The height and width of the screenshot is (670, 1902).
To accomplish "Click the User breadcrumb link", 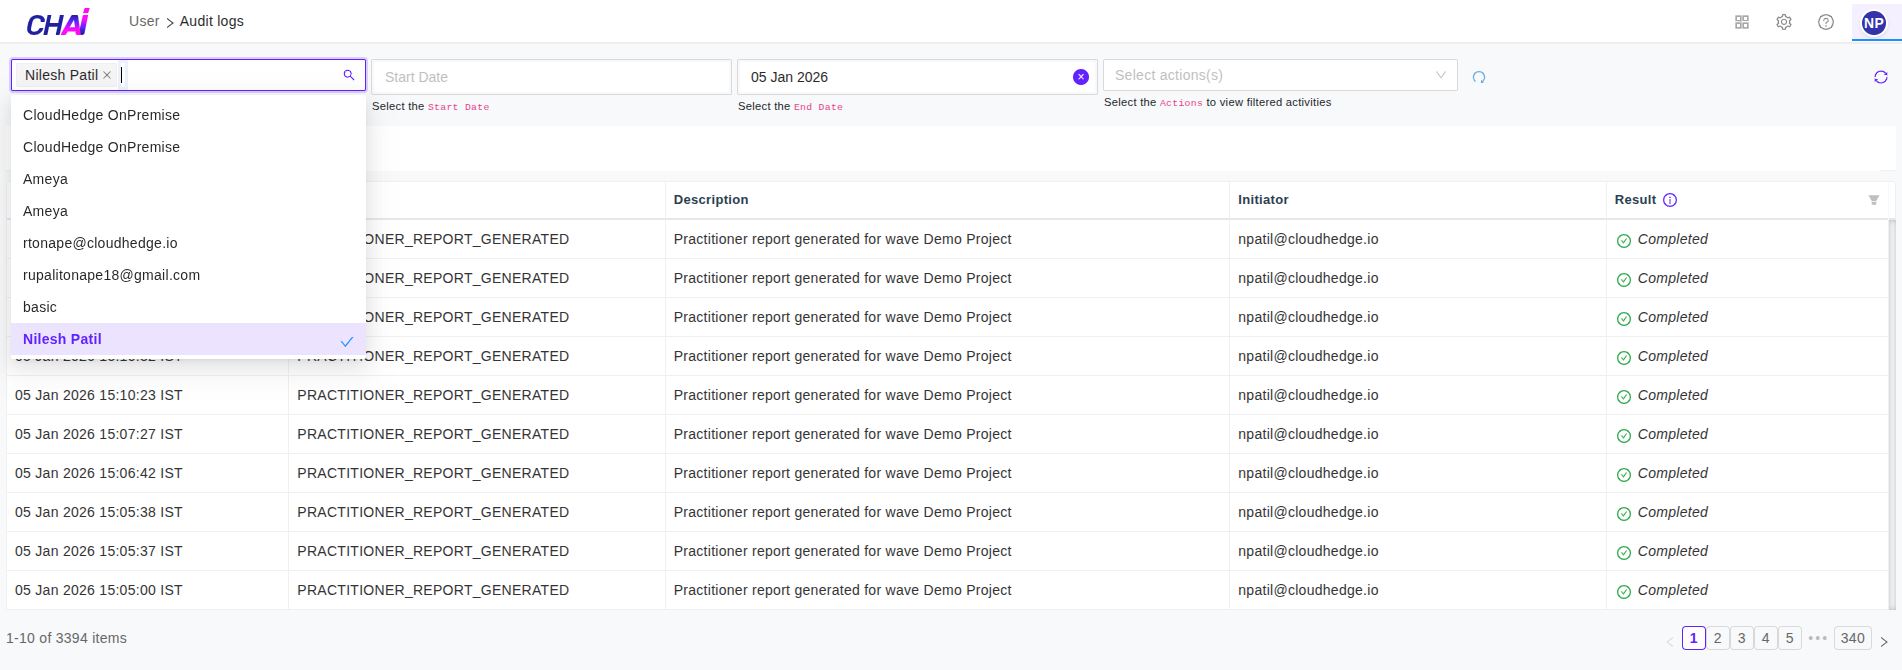I will tap(144, 21).
